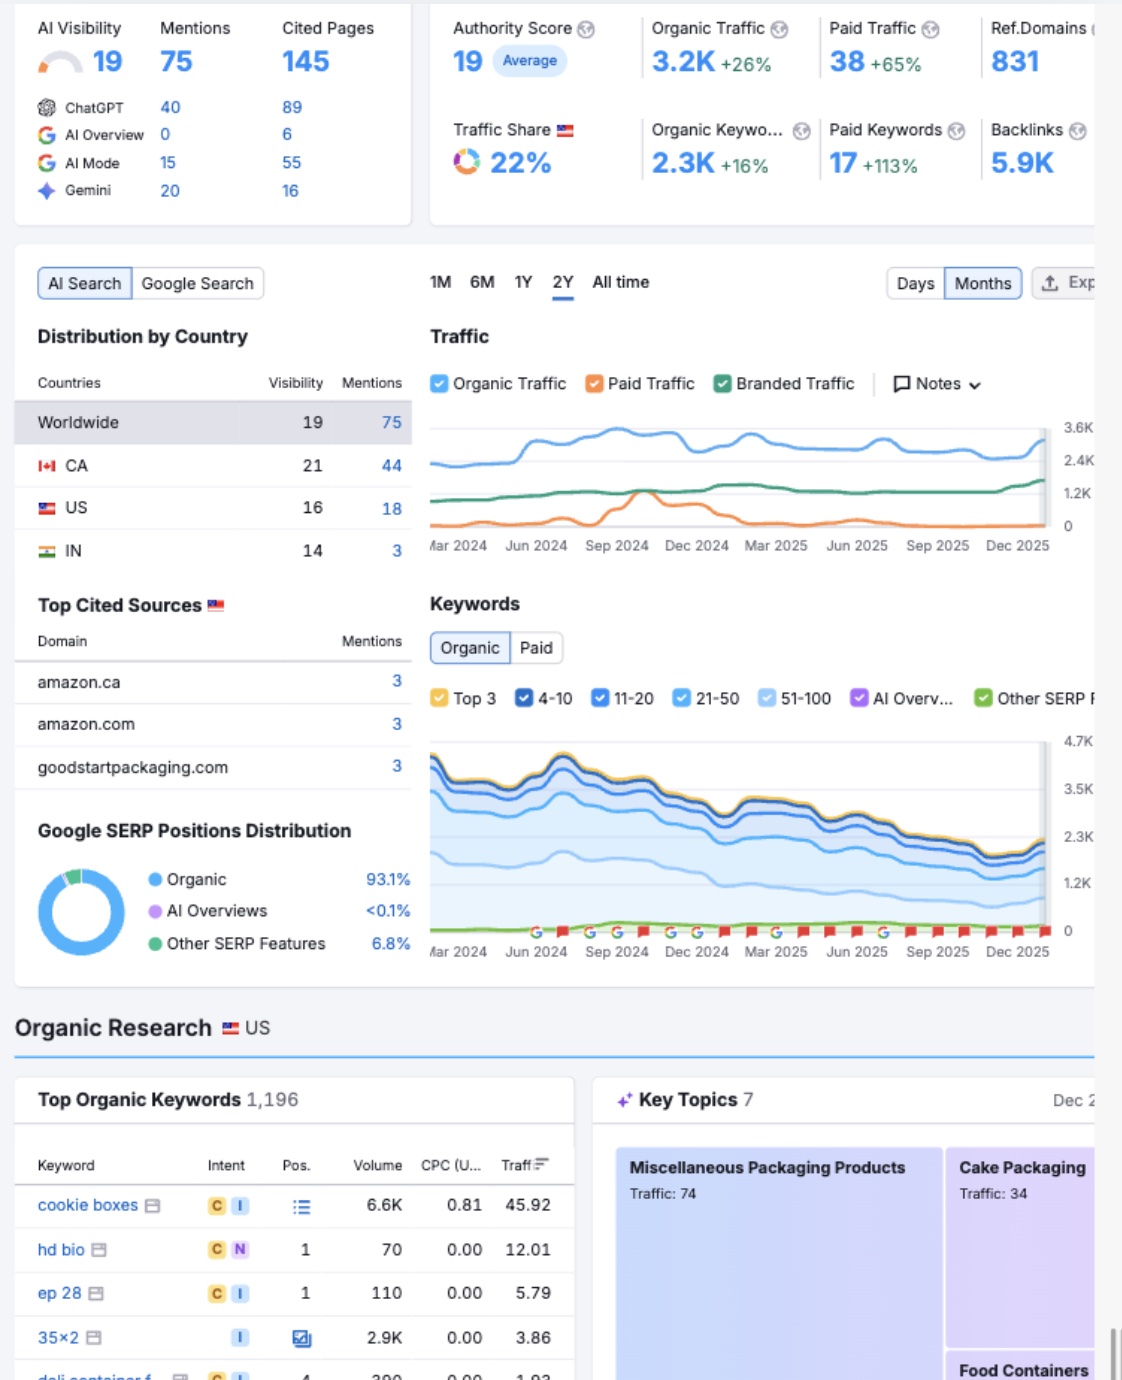1122x1380 pixels.
Task: Click the export icon next to Months
Action: [x=1048, y=283]
